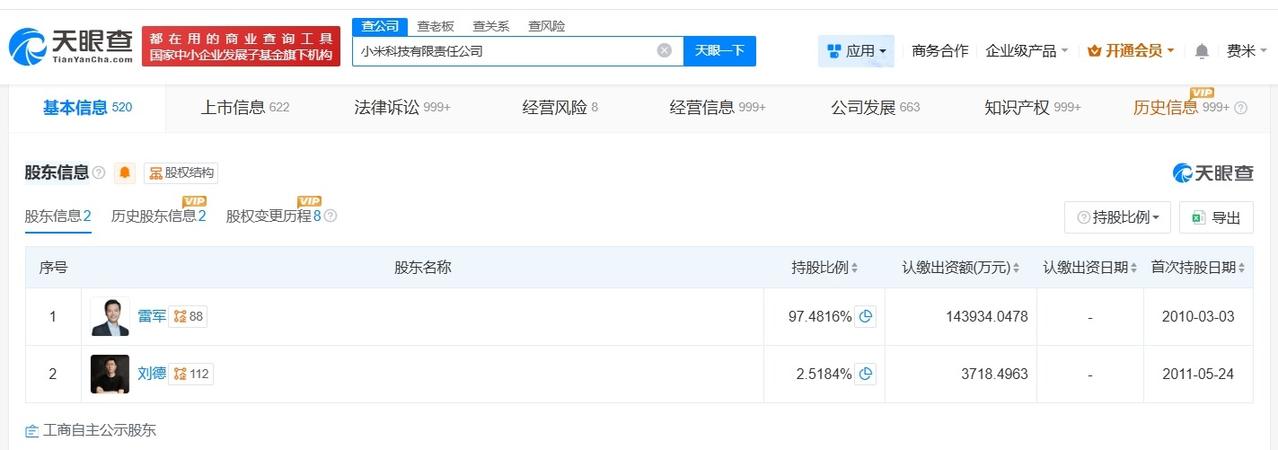
Task: Click the 导出 export button
Action: pyautogui.click(x=1217, y=217)
